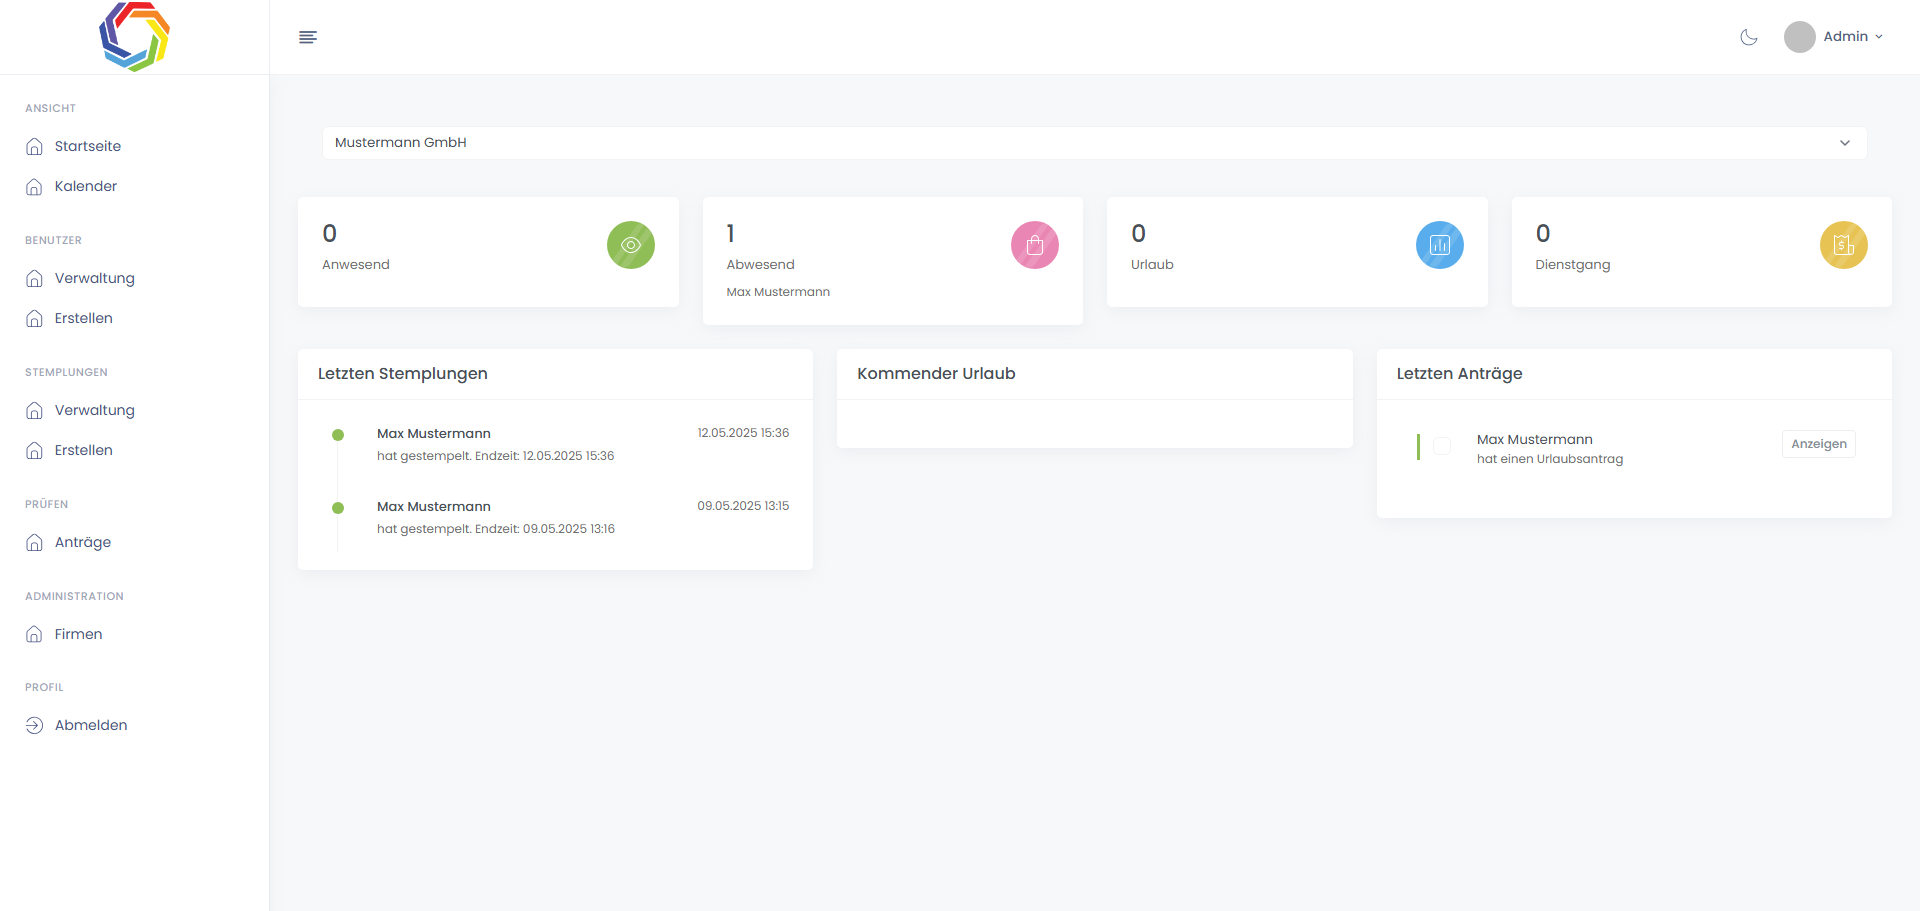
Task: Click Abmelden to log out
Action: click(x=91, y=725)
